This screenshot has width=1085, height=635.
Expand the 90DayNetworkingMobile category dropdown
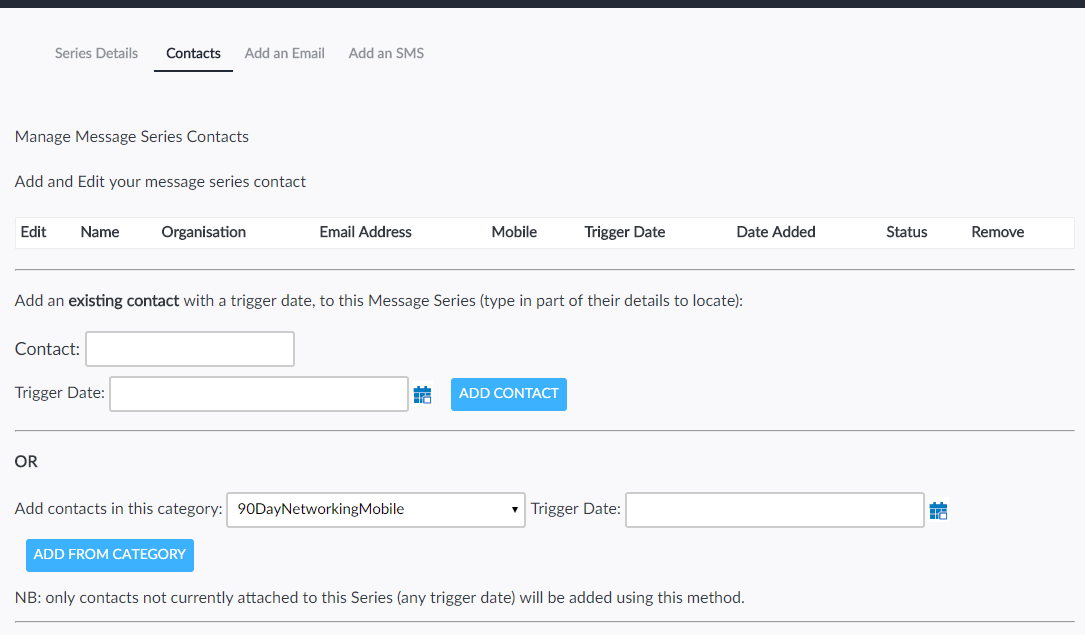[x=375, y=509]
